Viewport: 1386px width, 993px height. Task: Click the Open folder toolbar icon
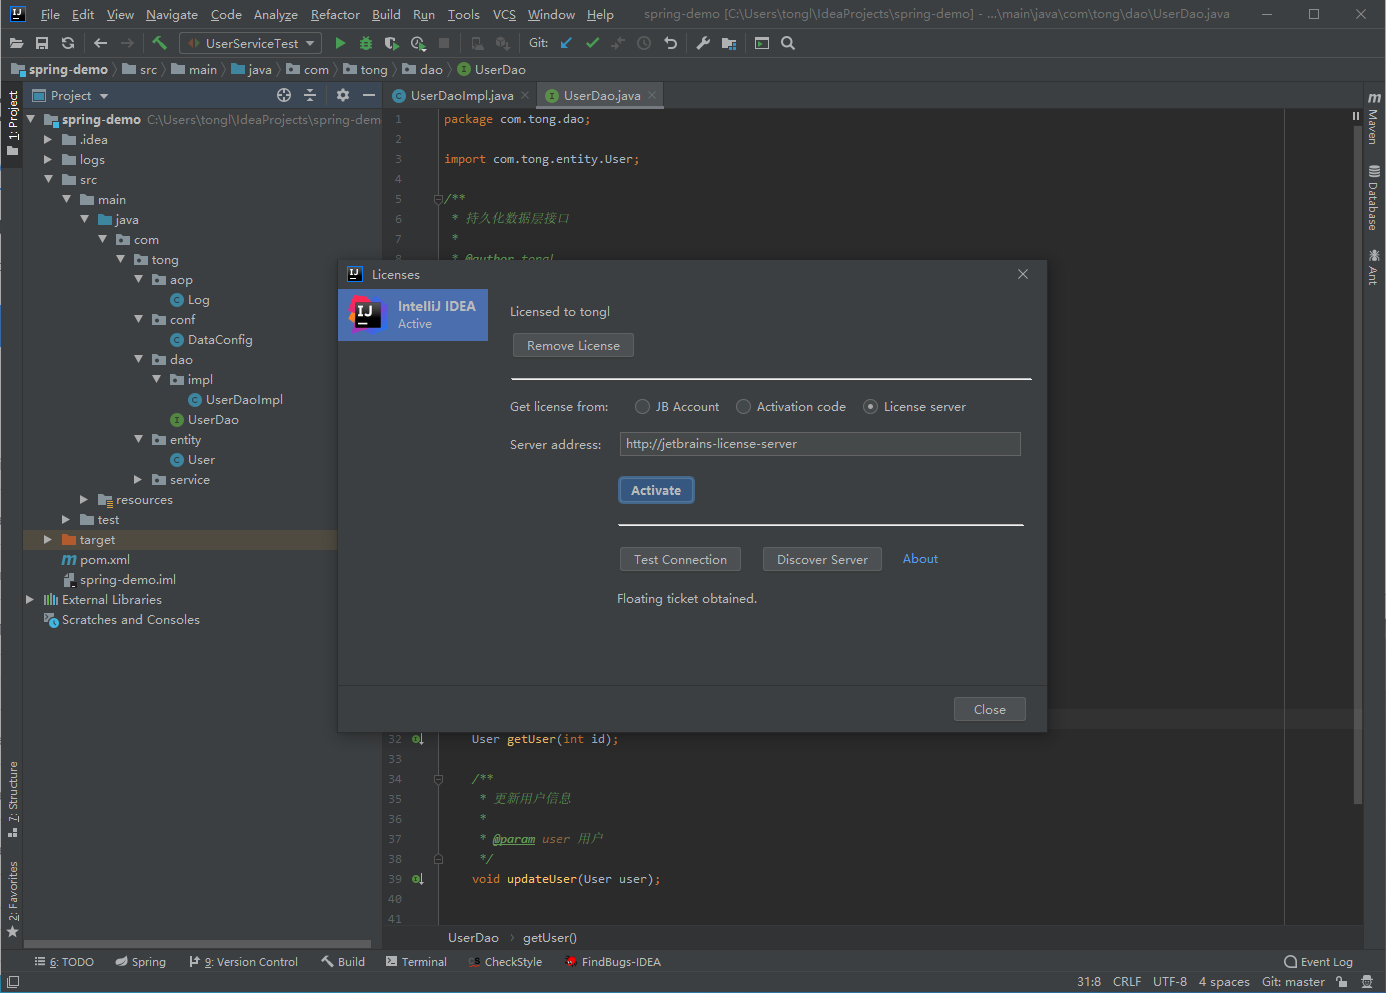[x=16, y=43]
